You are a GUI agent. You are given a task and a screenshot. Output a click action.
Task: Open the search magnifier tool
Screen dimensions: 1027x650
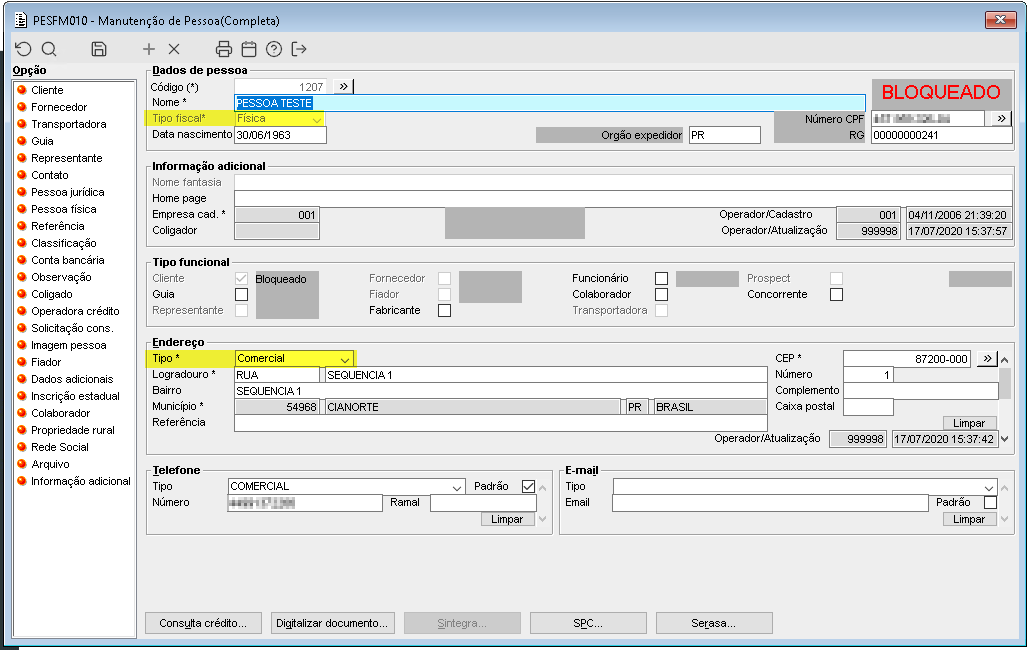click(x=49, y=48)
